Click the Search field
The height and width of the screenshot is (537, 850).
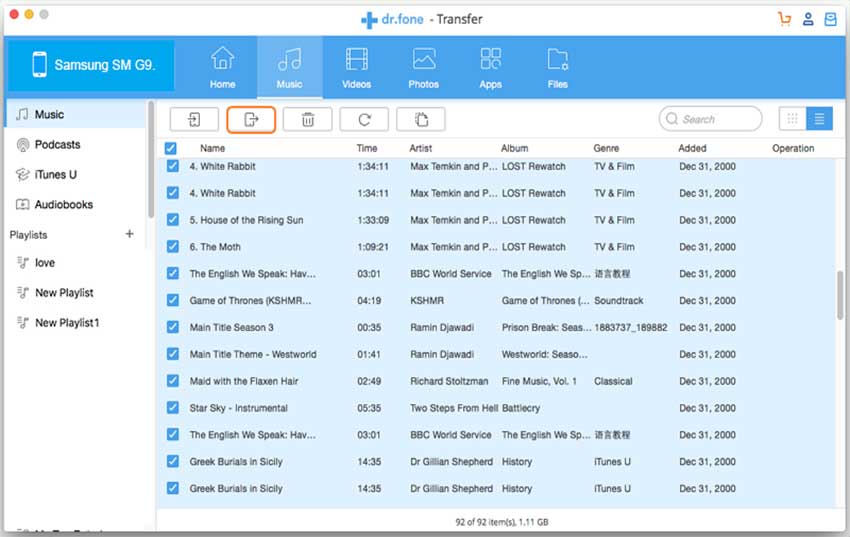(710, 119)
